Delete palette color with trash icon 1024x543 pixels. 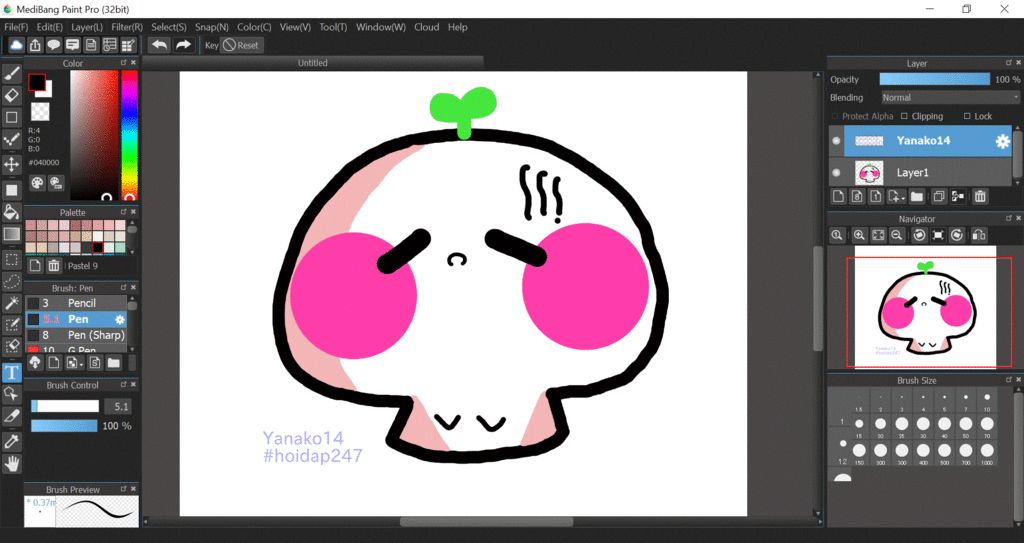tap(54, 265)
